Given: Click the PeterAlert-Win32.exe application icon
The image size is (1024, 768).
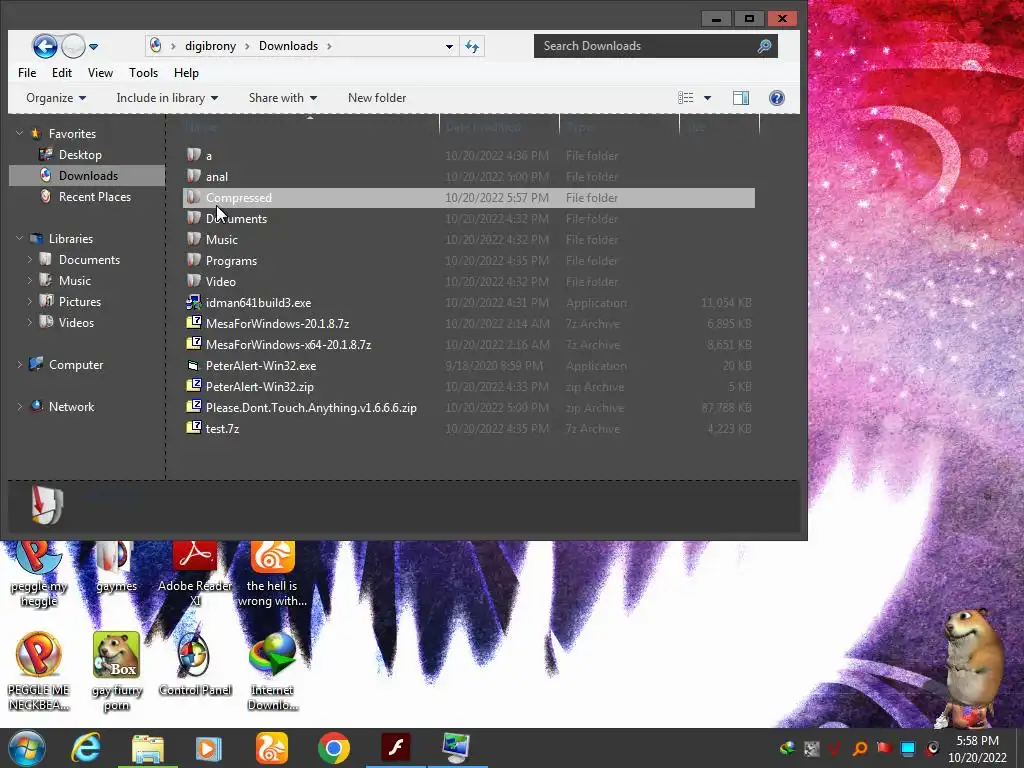Looking at the screenshot, I should click(x=193, y=365).
